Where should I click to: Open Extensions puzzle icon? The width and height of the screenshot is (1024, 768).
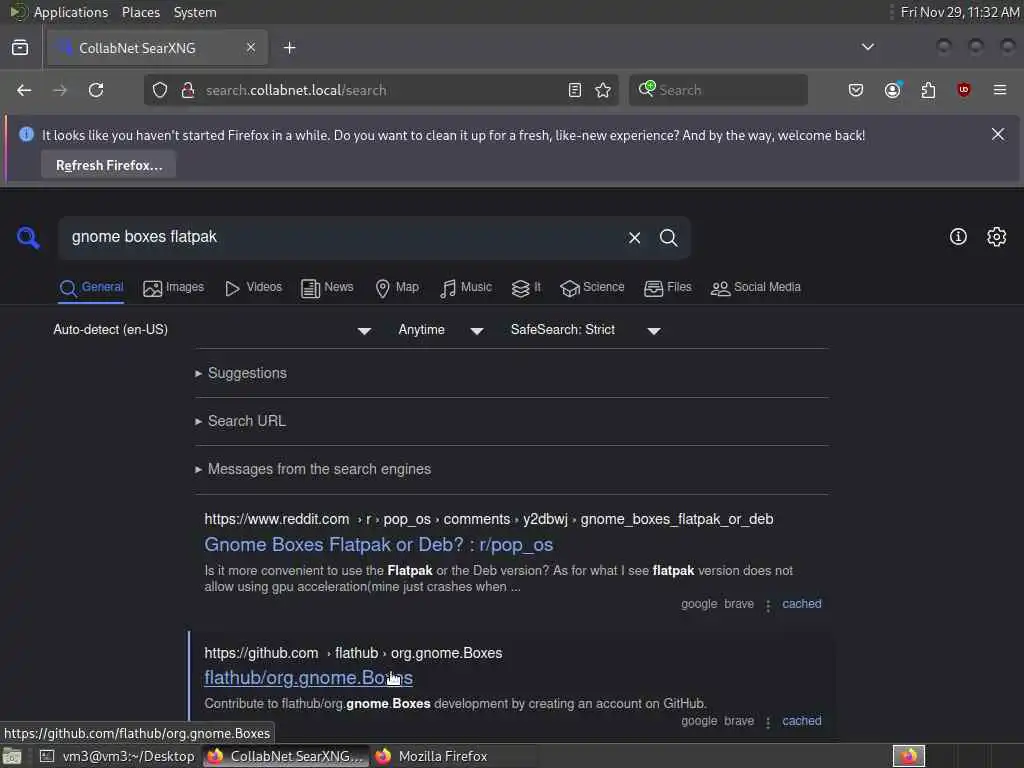[928, 90]
